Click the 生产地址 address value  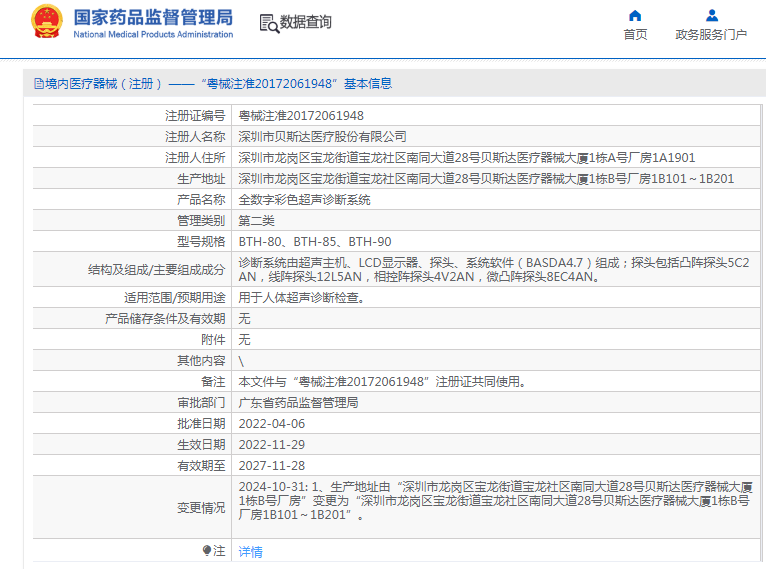tap(486, 179)
